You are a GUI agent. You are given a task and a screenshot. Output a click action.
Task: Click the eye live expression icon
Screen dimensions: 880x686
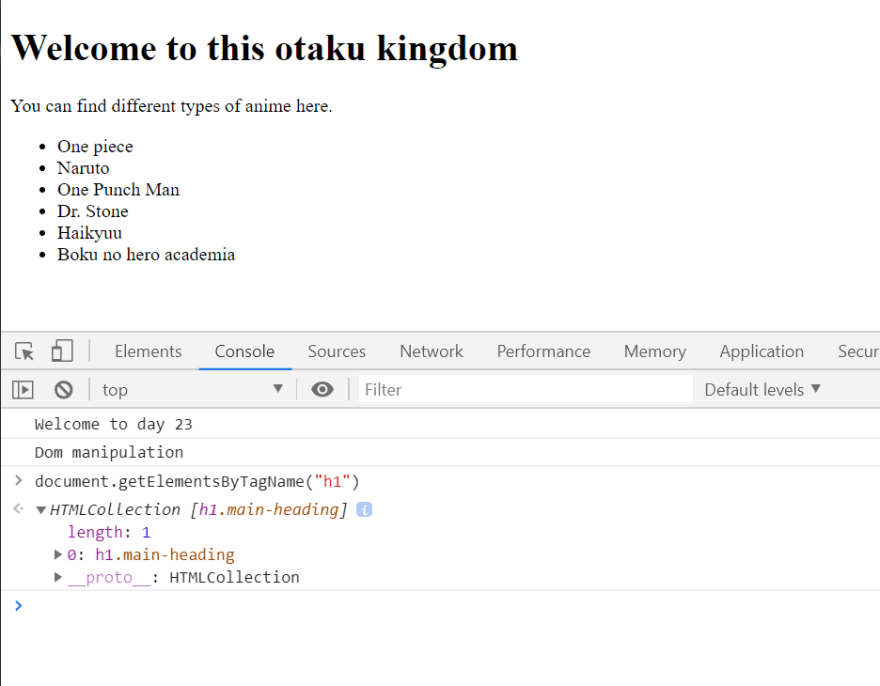pos(322,389)
